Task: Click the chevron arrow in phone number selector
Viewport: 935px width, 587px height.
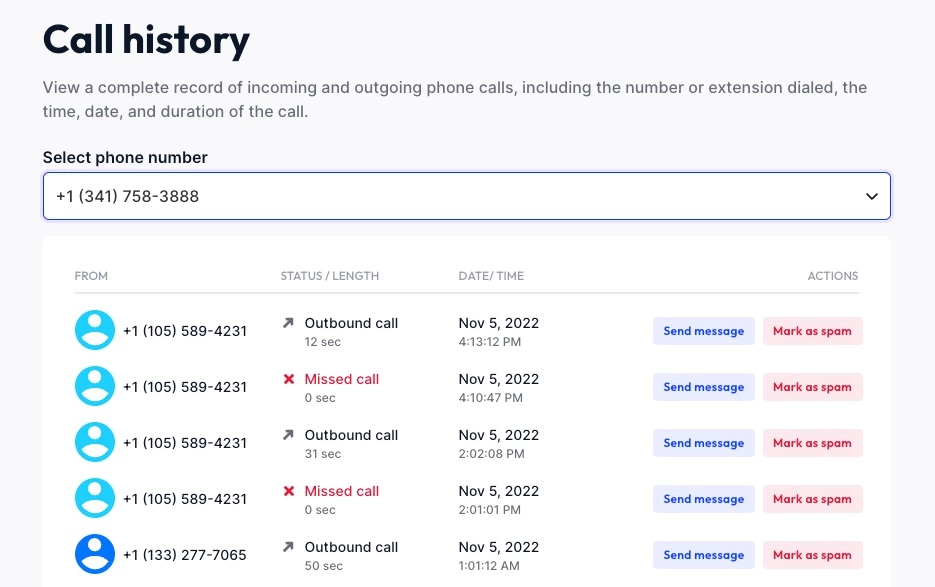Action: click(x=871, y=197)
